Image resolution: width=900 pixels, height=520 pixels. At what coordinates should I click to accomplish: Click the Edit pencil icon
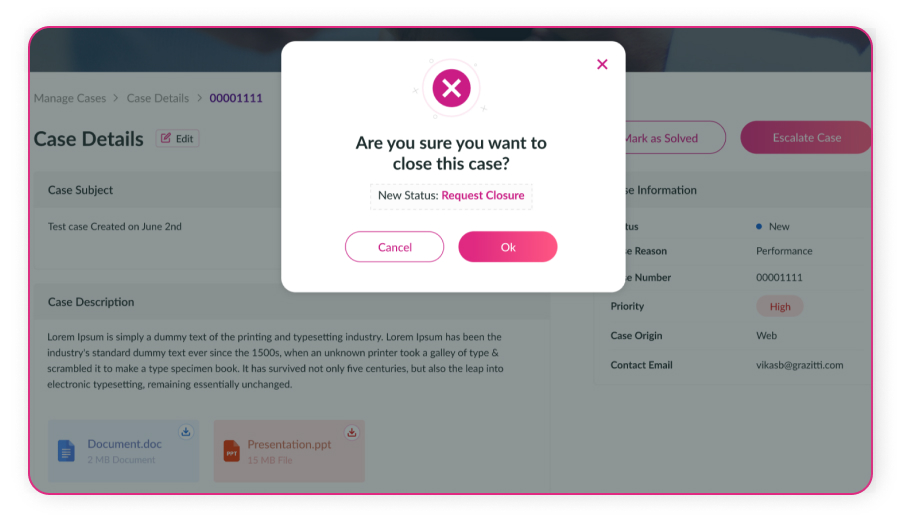[166, 139]
